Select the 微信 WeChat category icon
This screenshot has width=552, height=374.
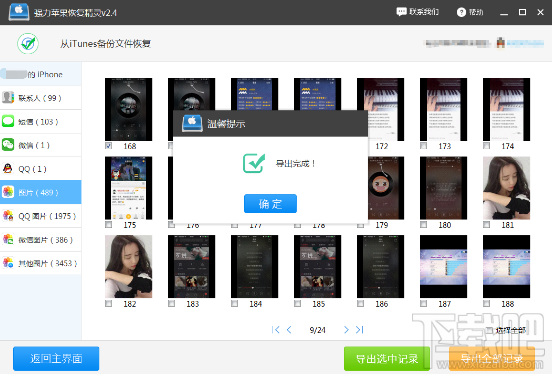tap(8, 145)
